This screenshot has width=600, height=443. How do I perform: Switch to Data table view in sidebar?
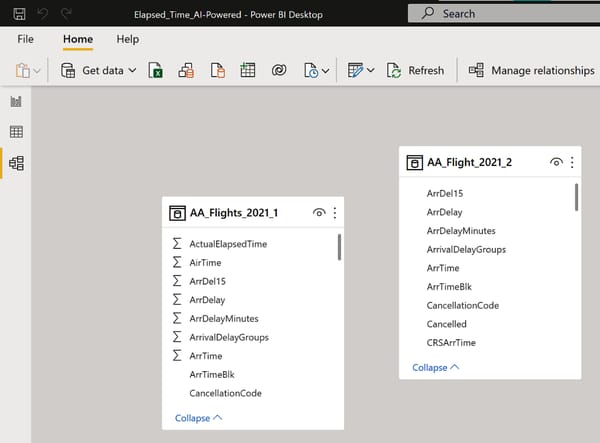click(x=16, y=132)
